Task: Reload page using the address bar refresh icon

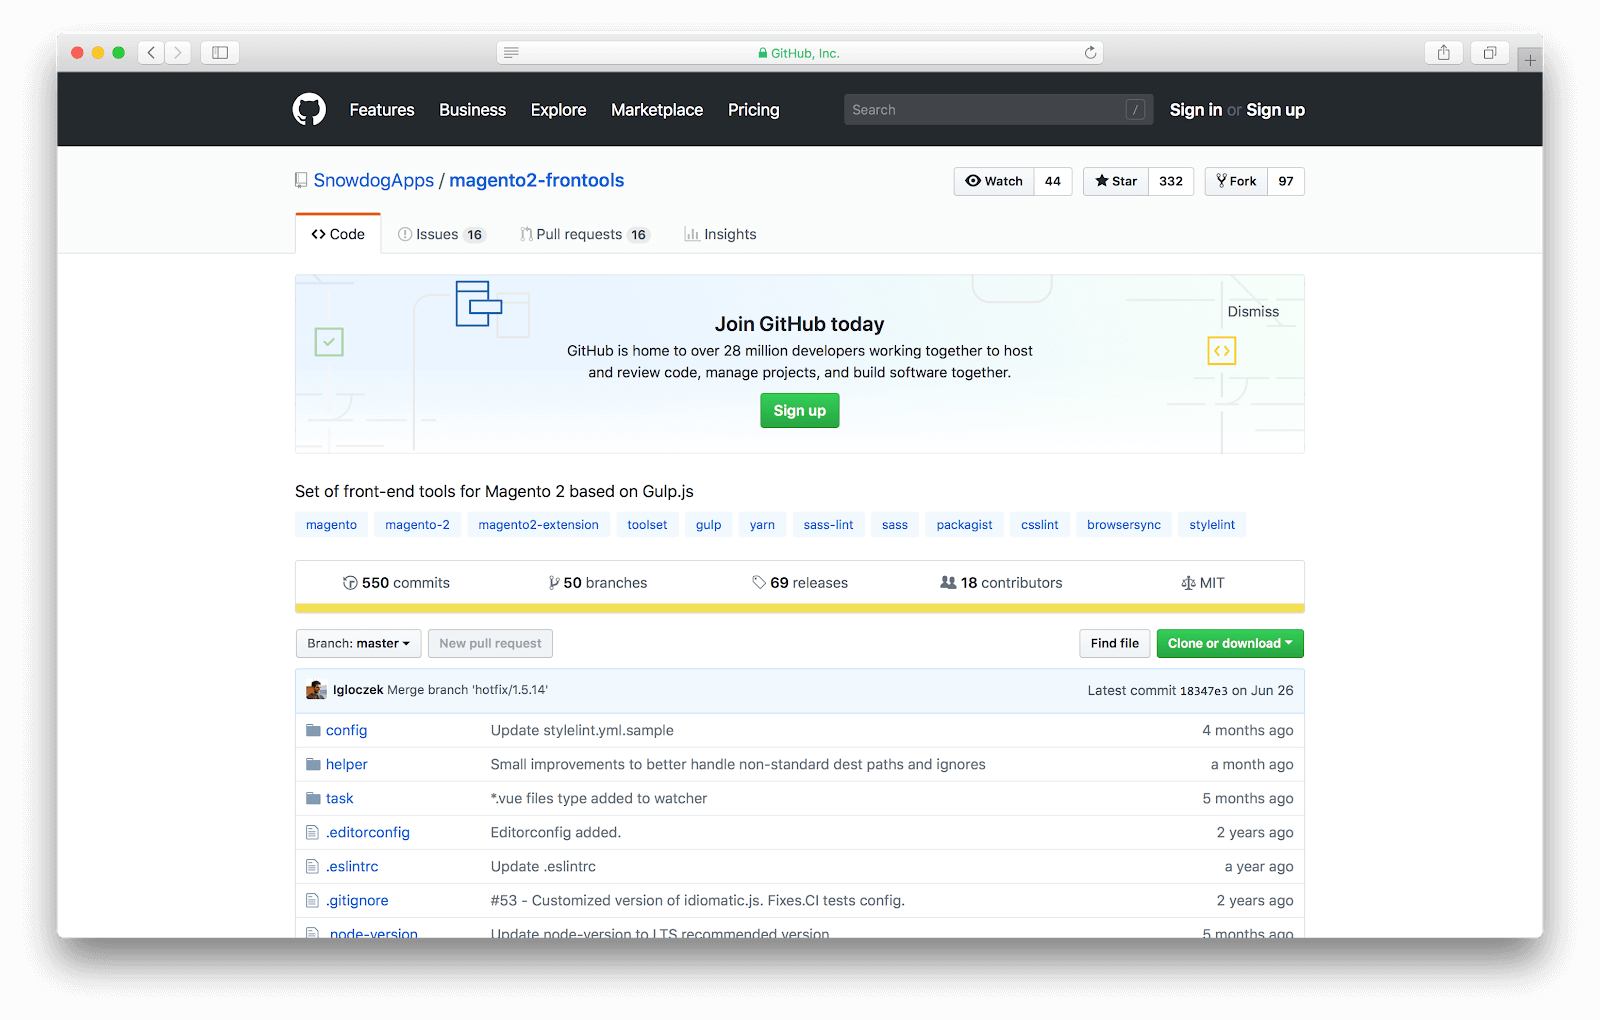Action: (x=1090, y=53)
